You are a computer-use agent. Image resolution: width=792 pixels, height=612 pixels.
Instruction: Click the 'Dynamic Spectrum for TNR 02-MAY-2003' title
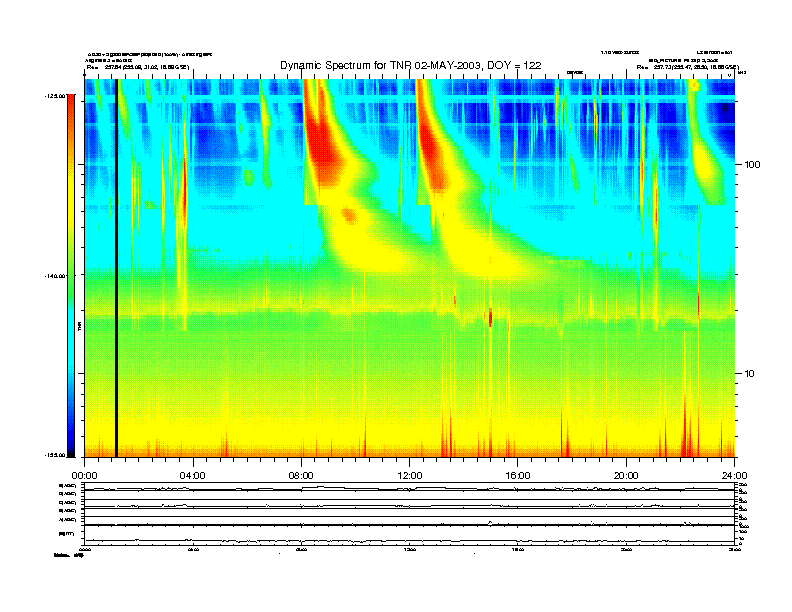point(411,65)
